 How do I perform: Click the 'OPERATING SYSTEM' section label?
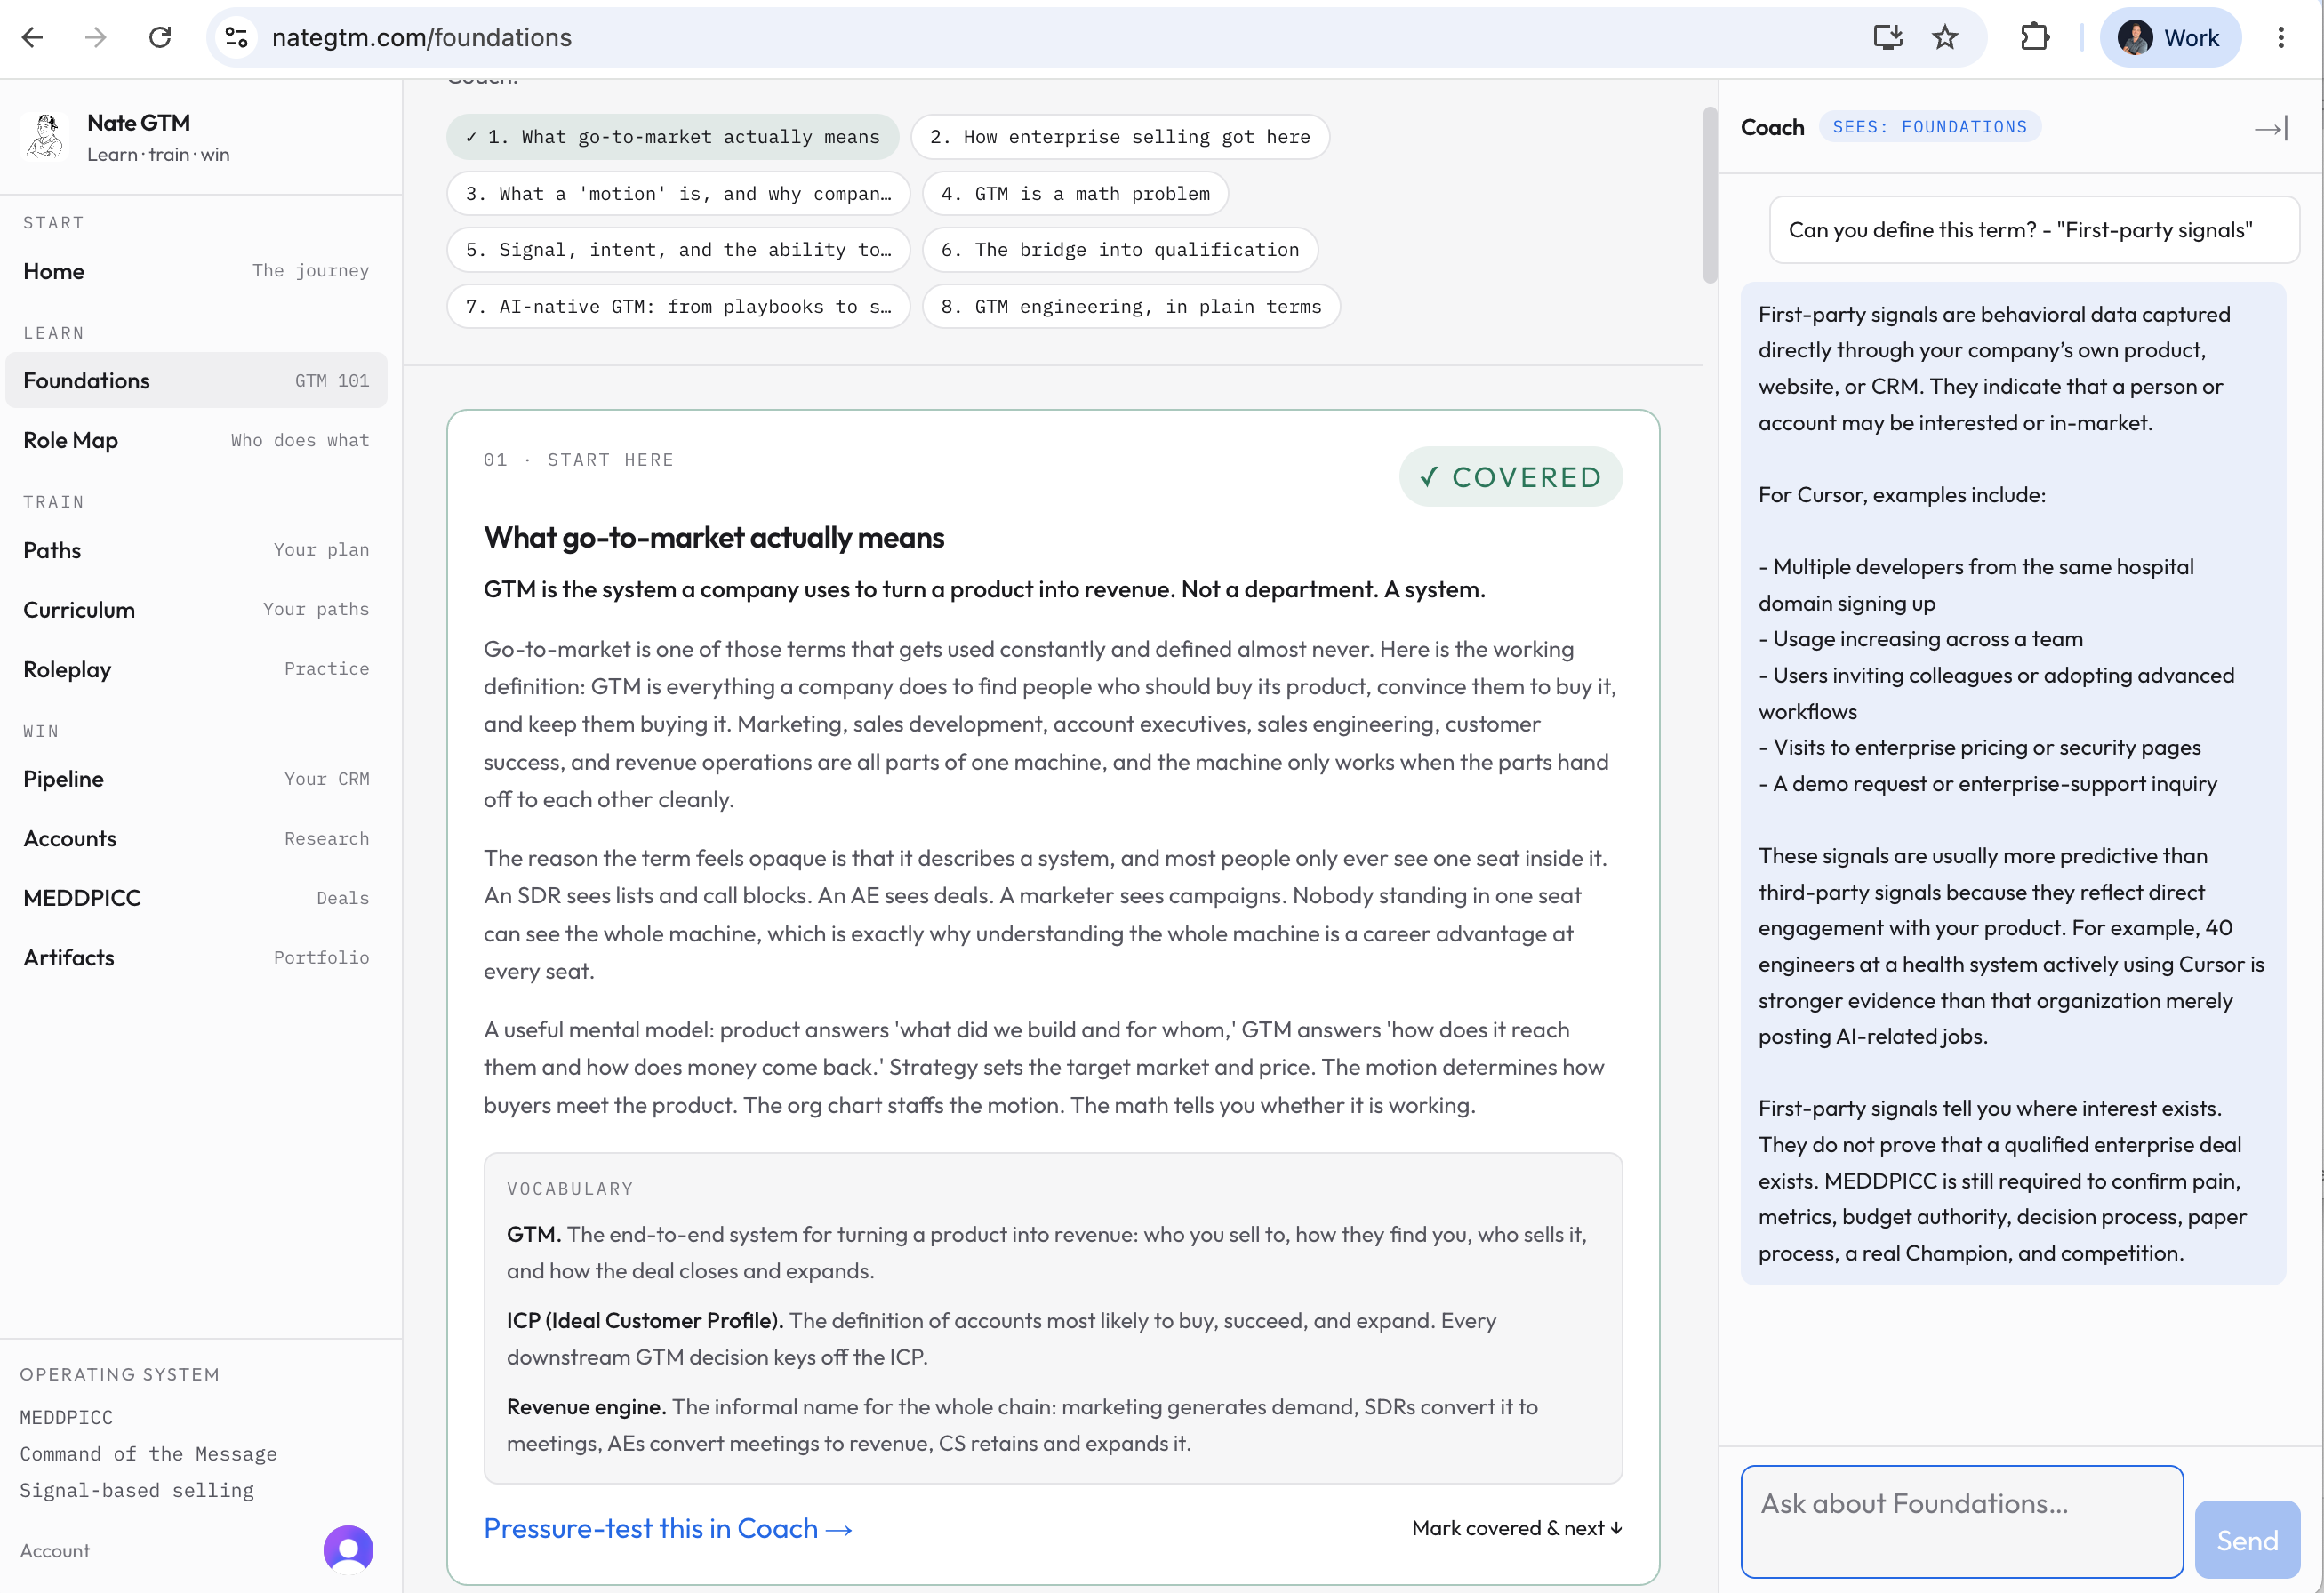[x=120, y=1375]
